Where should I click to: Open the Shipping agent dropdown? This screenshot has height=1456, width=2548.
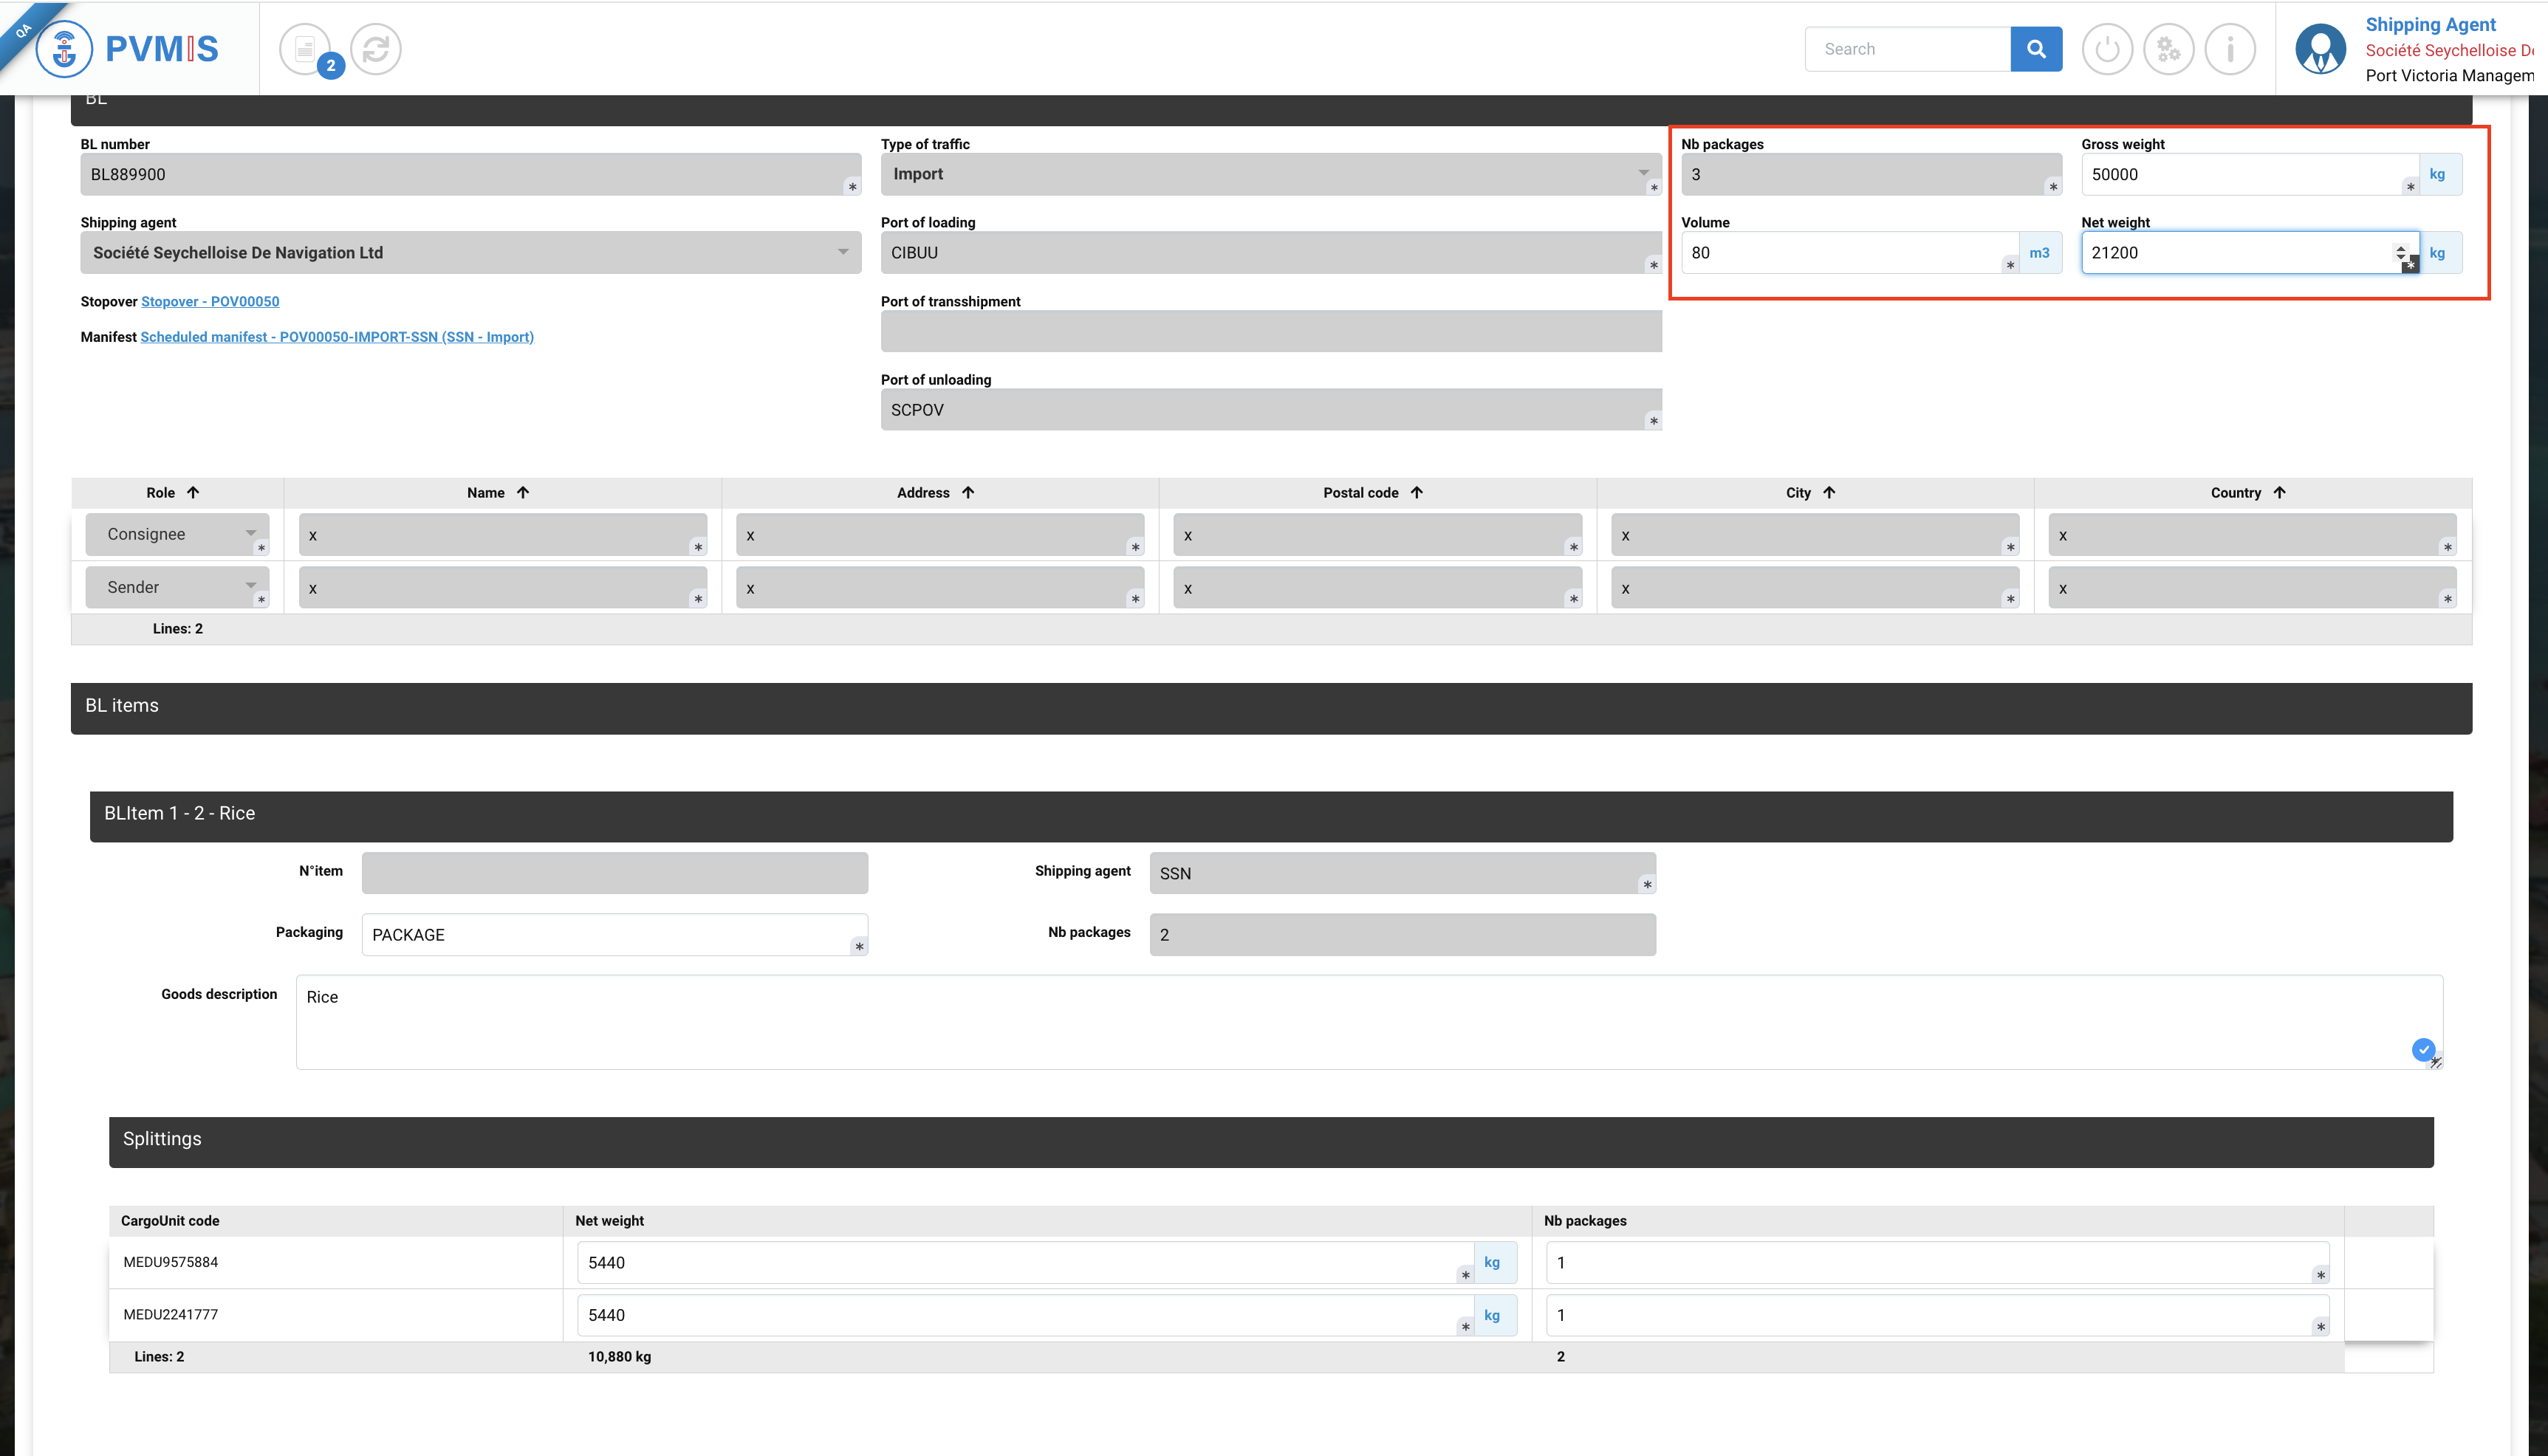click(843, 252)
